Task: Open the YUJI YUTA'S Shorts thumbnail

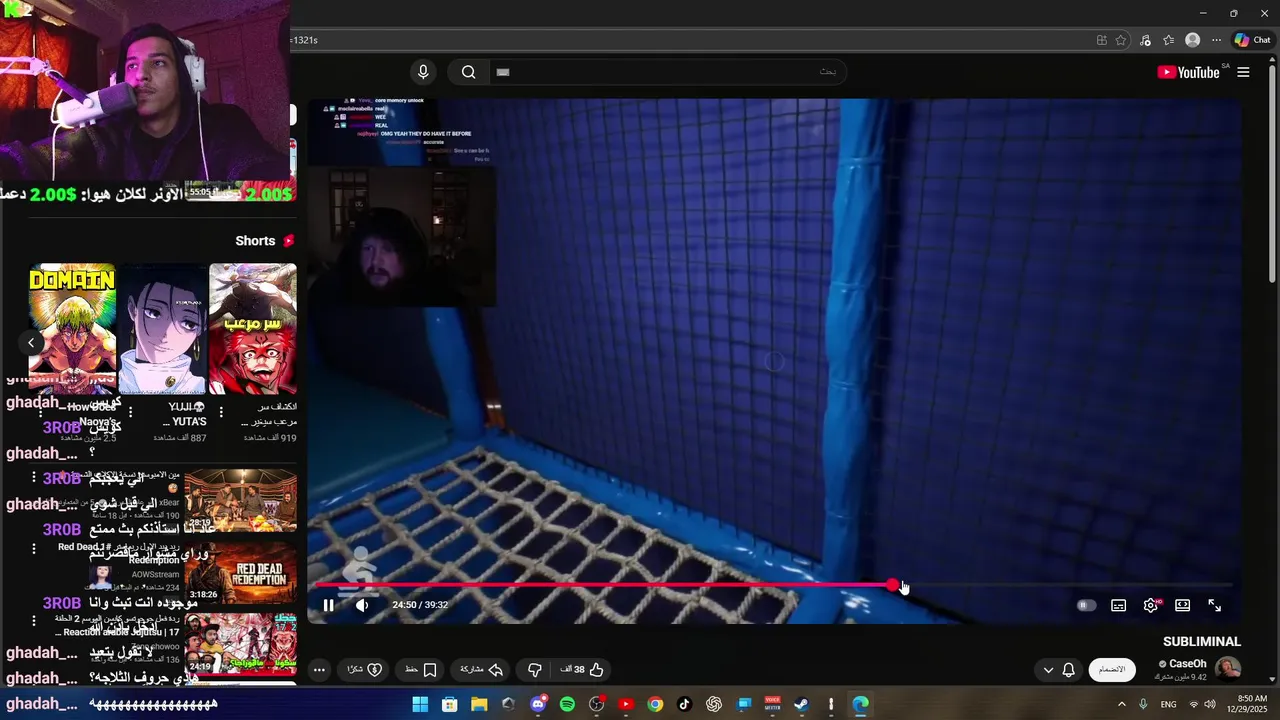Action: (x=162, y=329)
